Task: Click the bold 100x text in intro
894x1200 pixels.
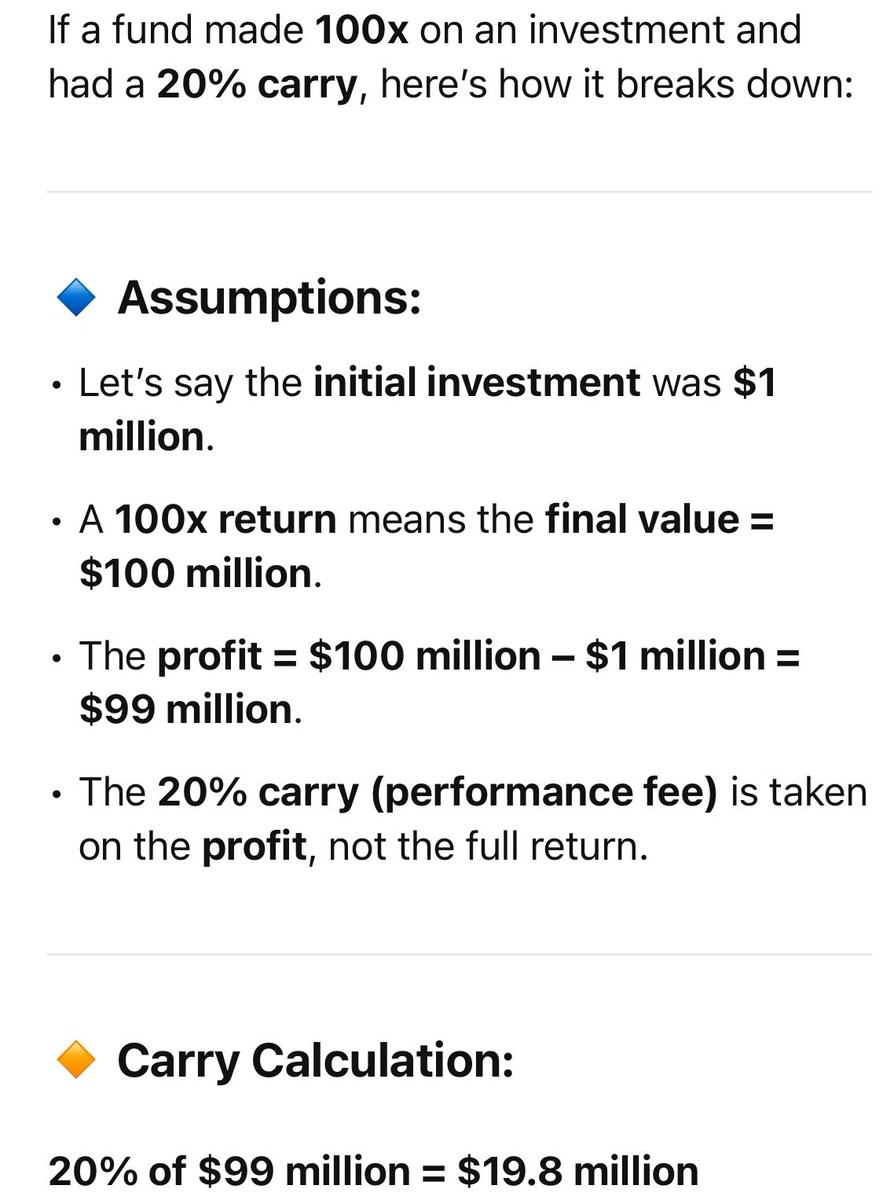Action: [x=362, y=30]
